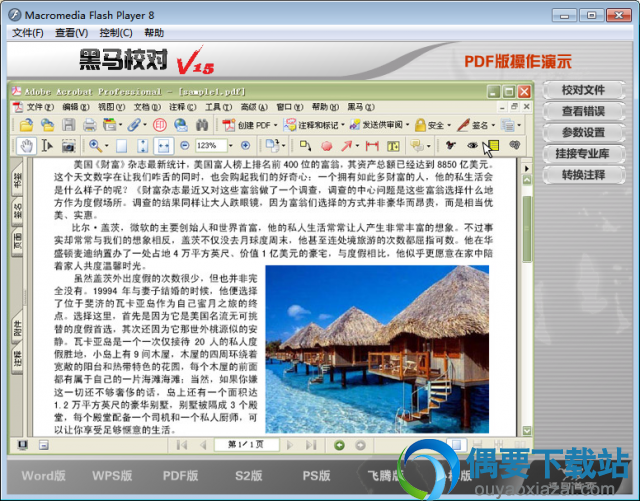This screenshot has height=501, width=640.
Task: Open the 附件 side panel tab
Action: point(17,329)
